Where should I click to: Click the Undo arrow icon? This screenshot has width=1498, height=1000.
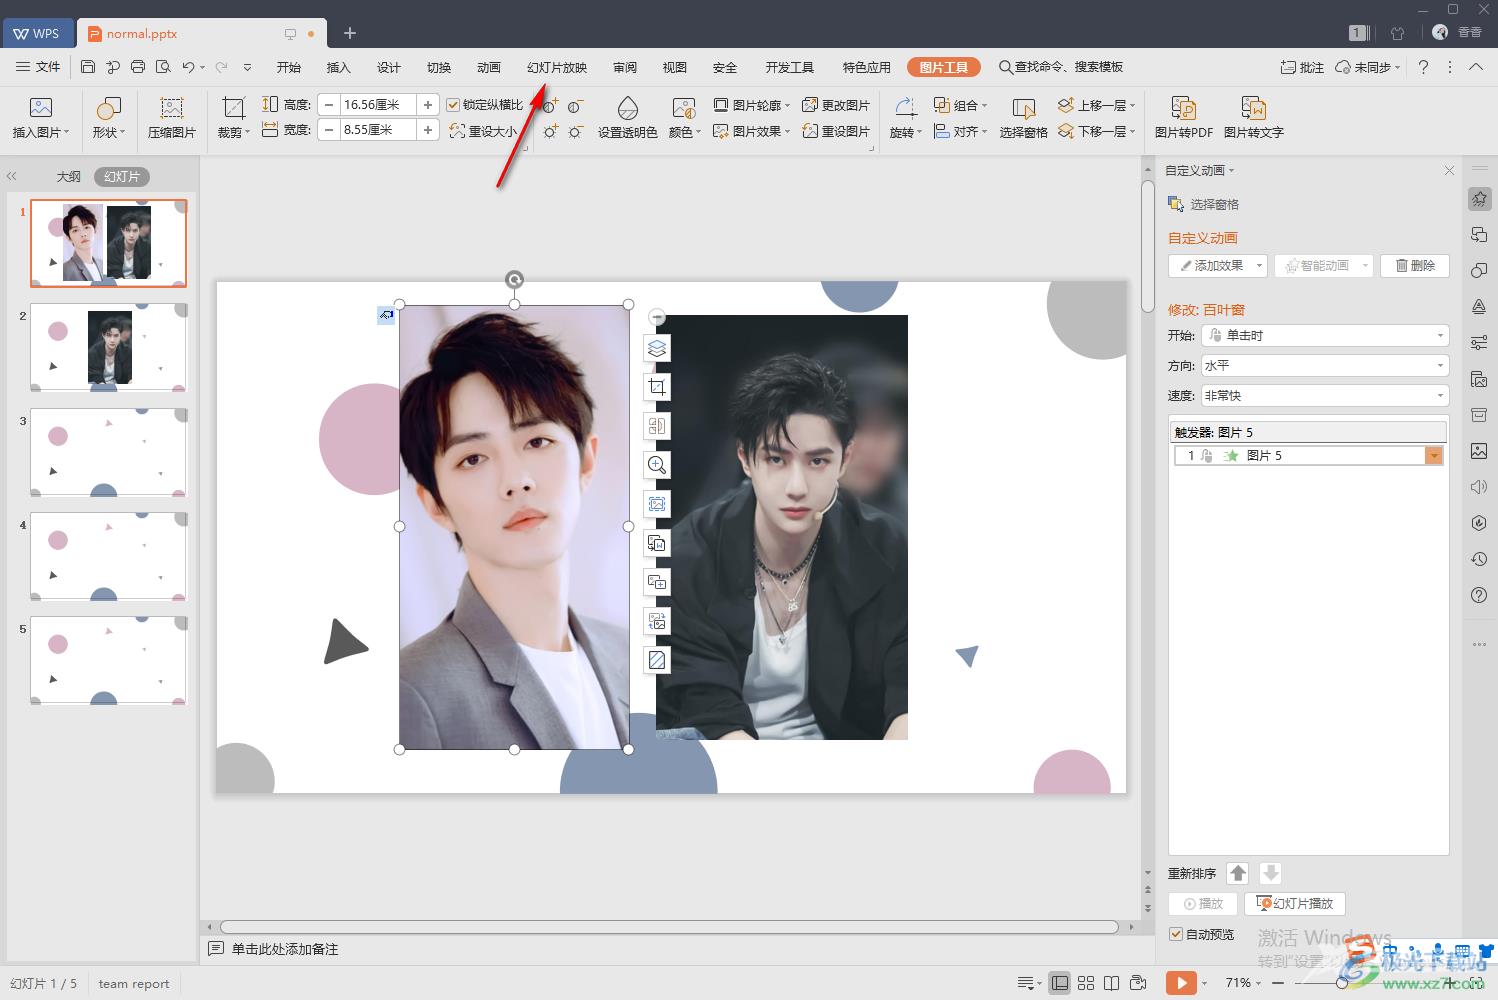(x=188, y=67)
